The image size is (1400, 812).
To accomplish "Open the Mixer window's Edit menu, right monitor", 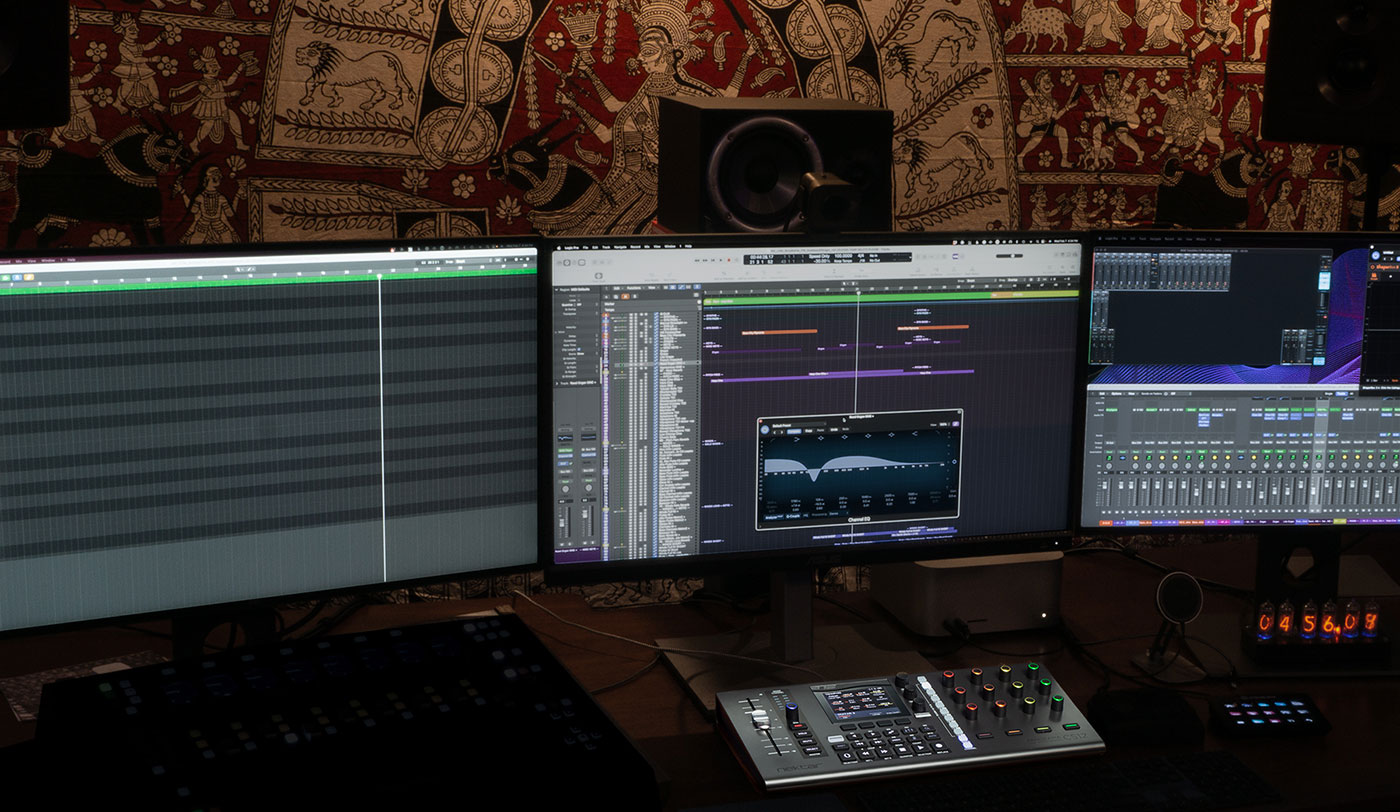I will coord(1102,394).
